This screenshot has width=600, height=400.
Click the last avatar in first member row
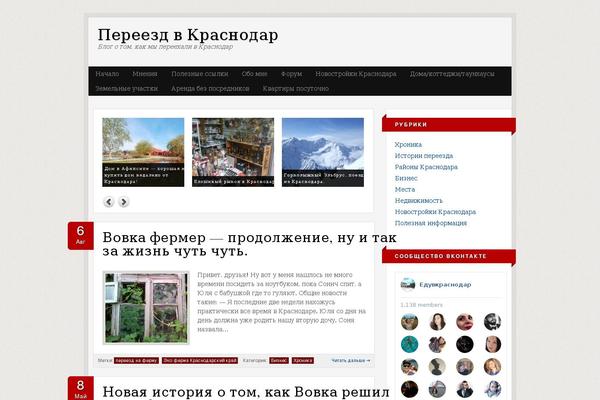[492, 322]
